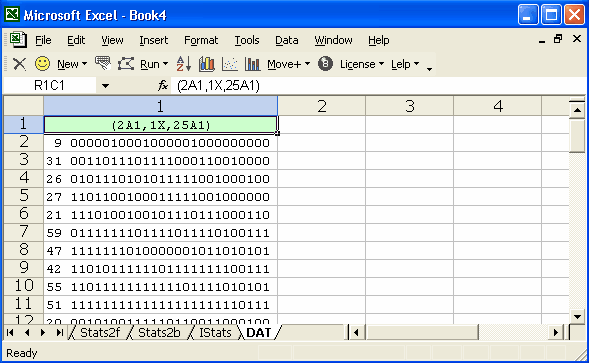589x363 pixels.
Task: Select cell starting with 47 1111111010
Action: 160,251
